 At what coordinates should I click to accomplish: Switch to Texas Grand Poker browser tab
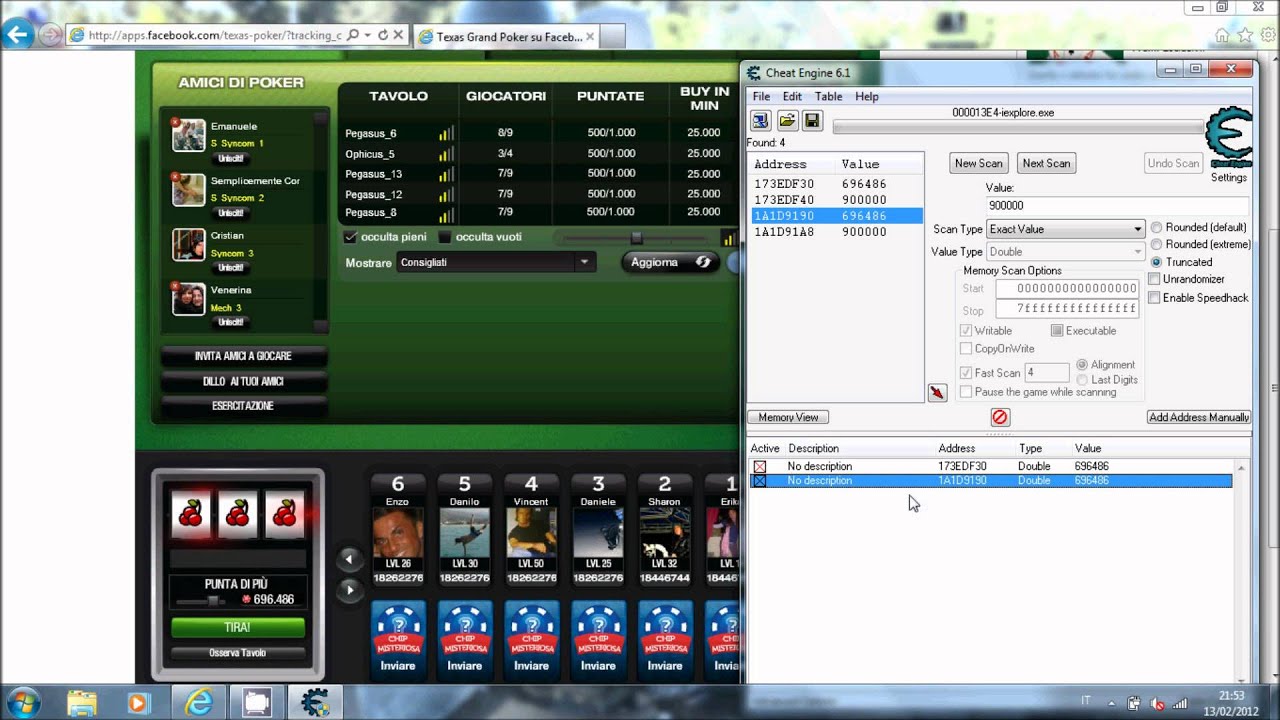[x=506, y=37]
